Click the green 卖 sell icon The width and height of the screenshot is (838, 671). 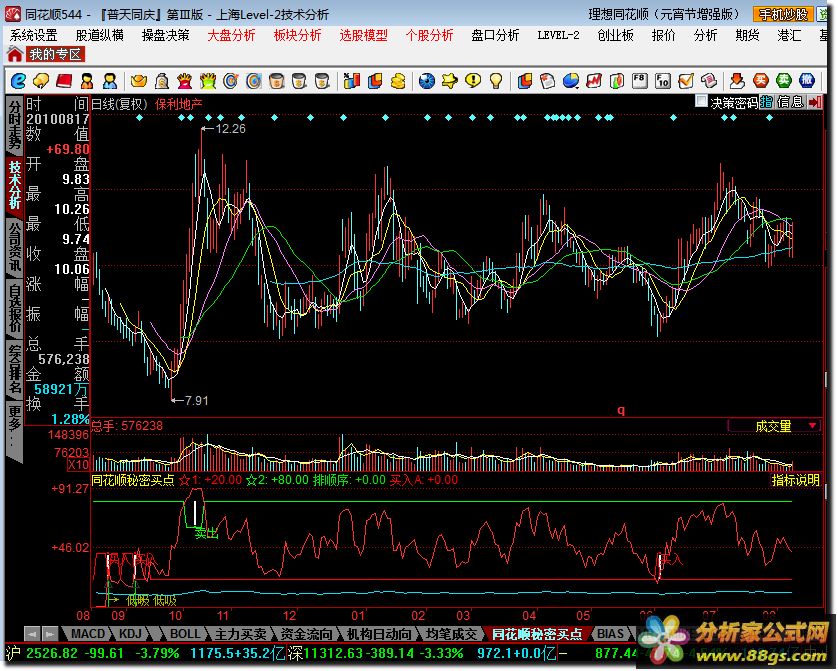tap(784, 81)
